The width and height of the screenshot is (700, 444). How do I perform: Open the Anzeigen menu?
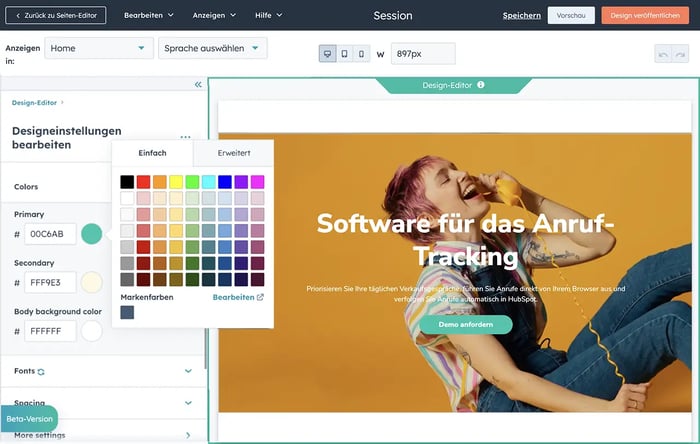coord(214,15)
